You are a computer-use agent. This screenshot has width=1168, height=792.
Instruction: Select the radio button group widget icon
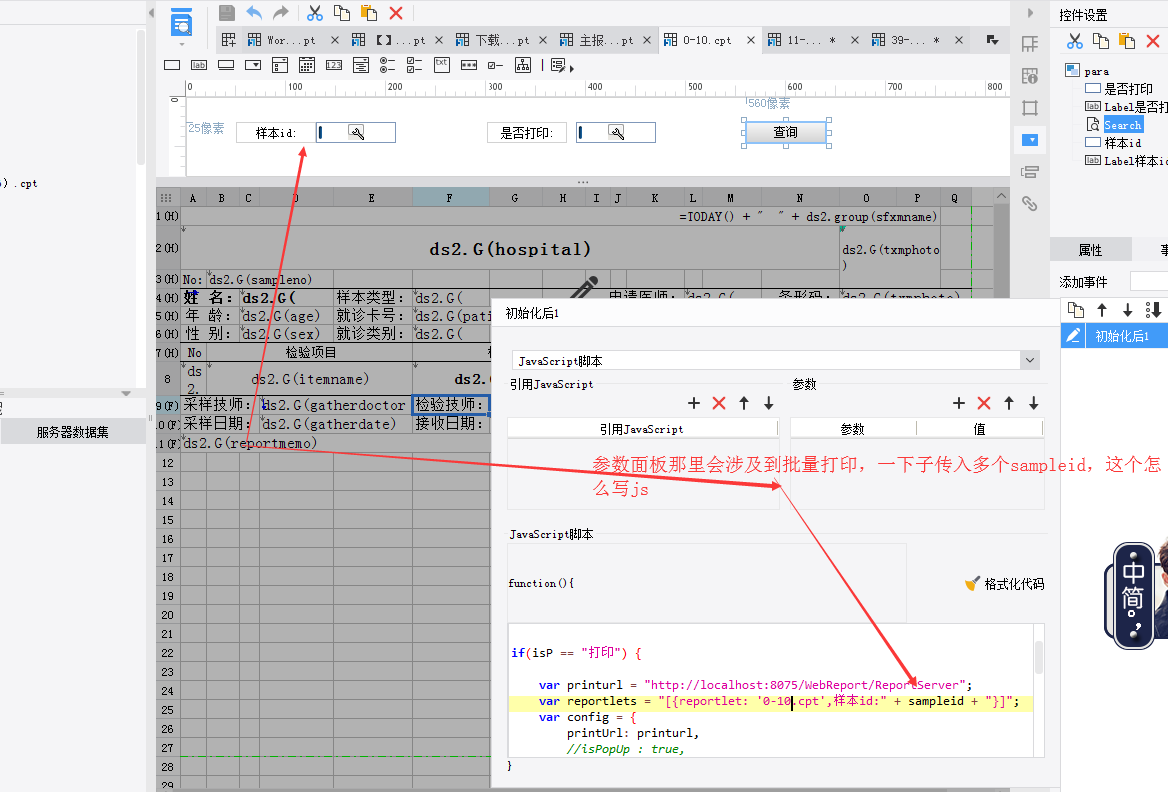[x=387, y=65]
